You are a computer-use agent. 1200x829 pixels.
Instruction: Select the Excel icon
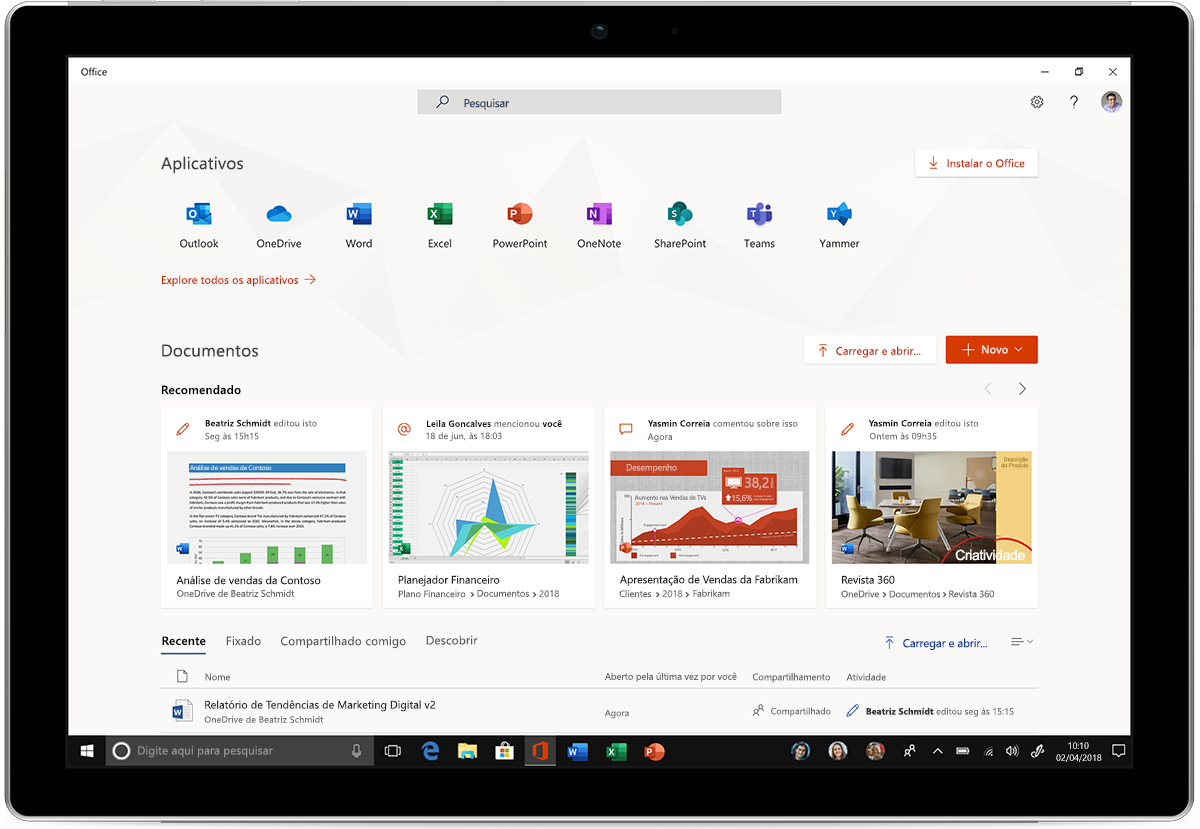439,215
